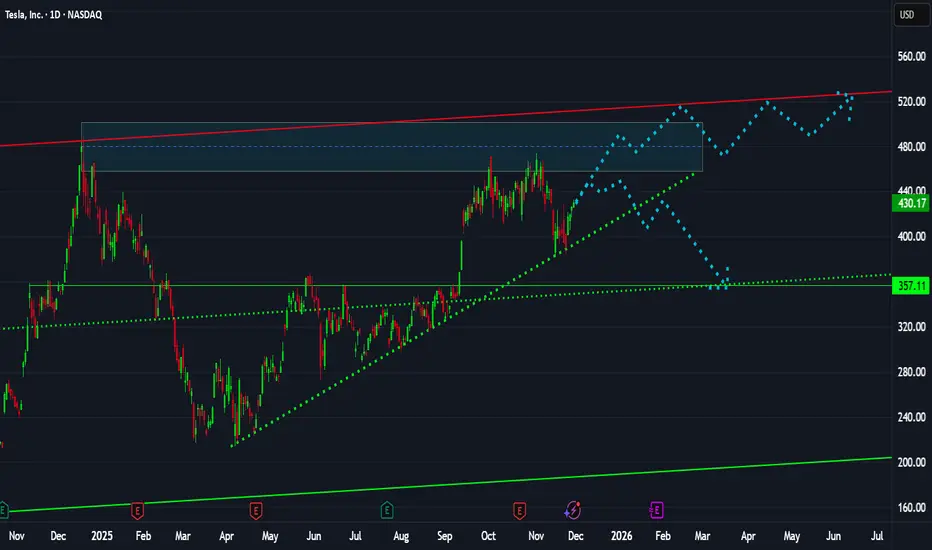
Task: Open the red earnings marker near Feb 2025
Action: [137, 510]
